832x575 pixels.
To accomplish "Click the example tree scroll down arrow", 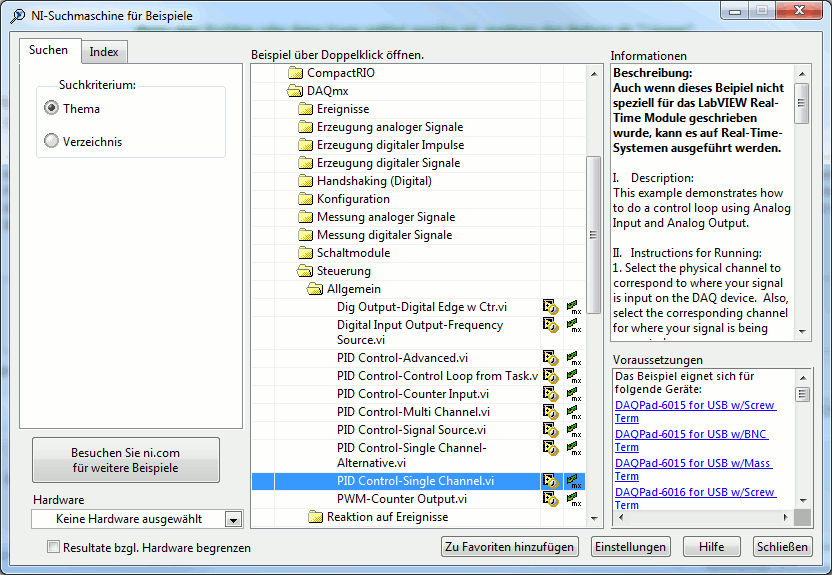I will pyautogui.click(x=594, y=519).
